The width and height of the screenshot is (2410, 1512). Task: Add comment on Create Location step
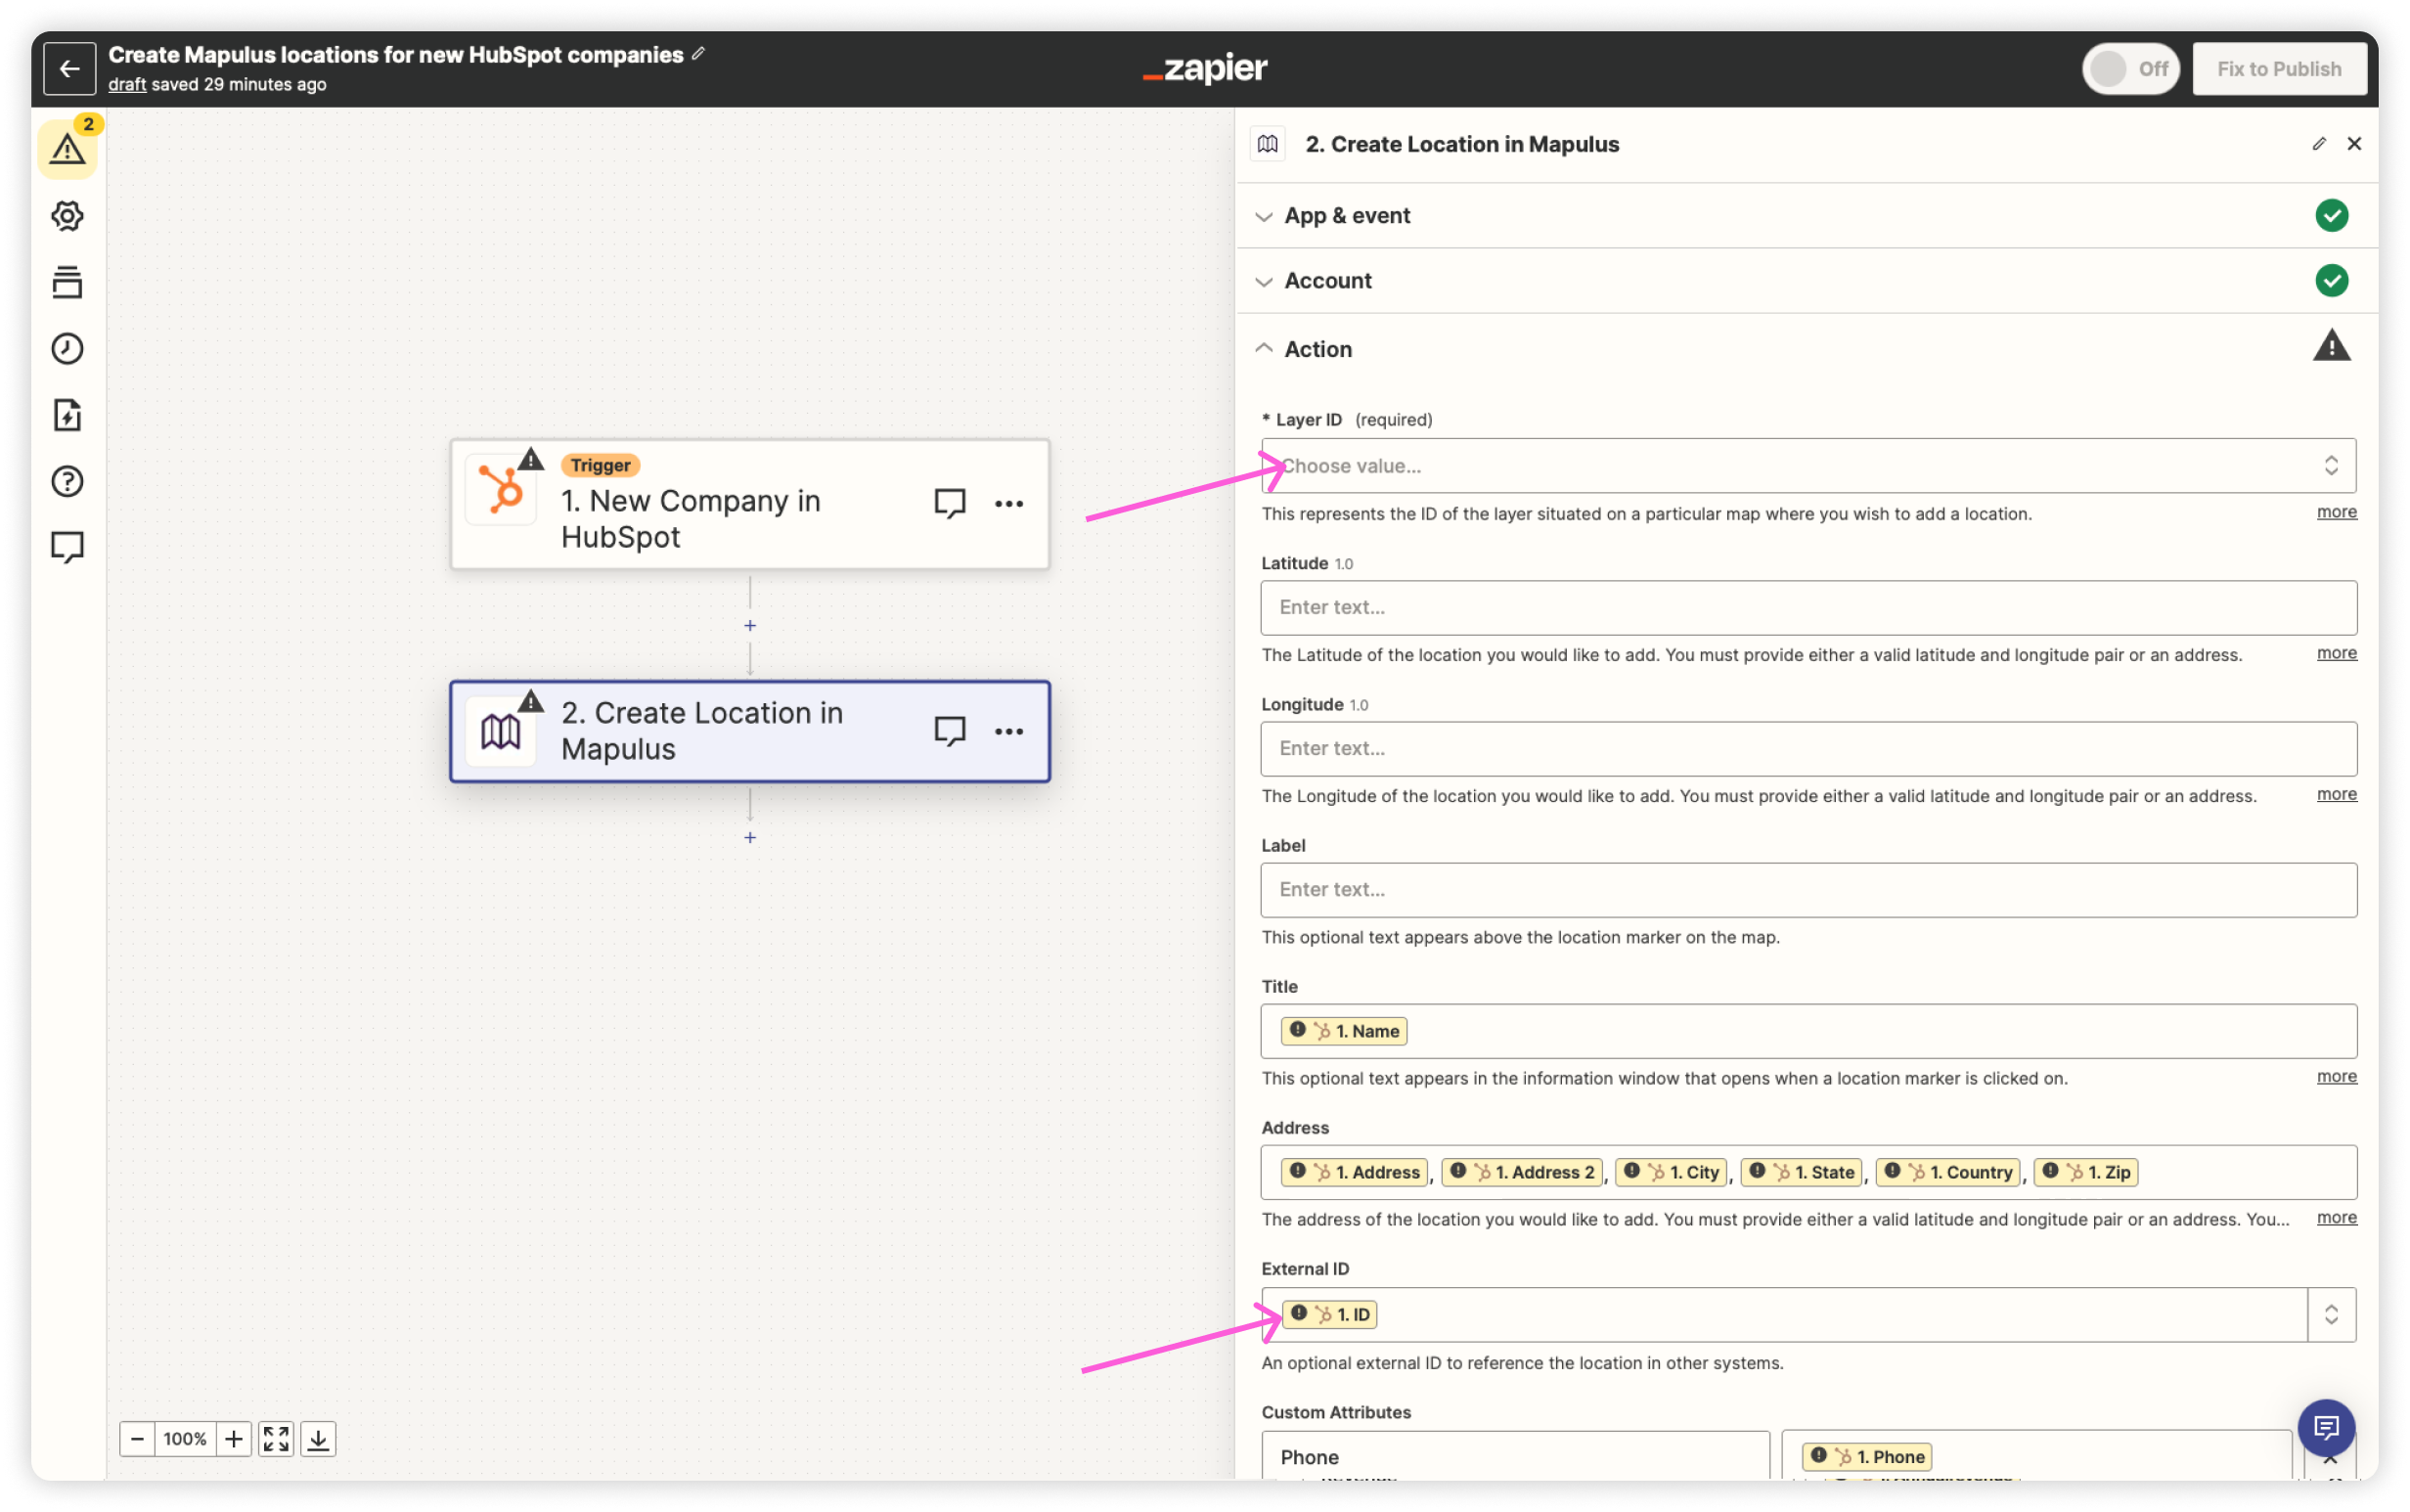click(x=949, y=731)
